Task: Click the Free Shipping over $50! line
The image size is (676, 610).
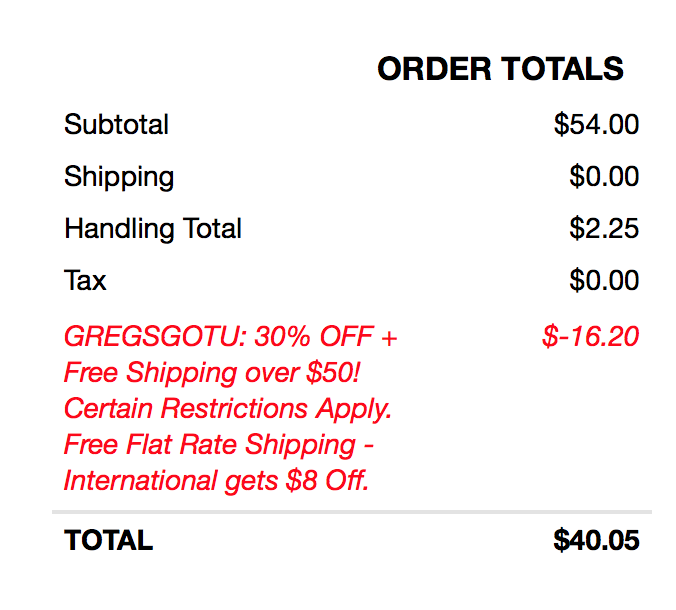Action: point(211,372)
